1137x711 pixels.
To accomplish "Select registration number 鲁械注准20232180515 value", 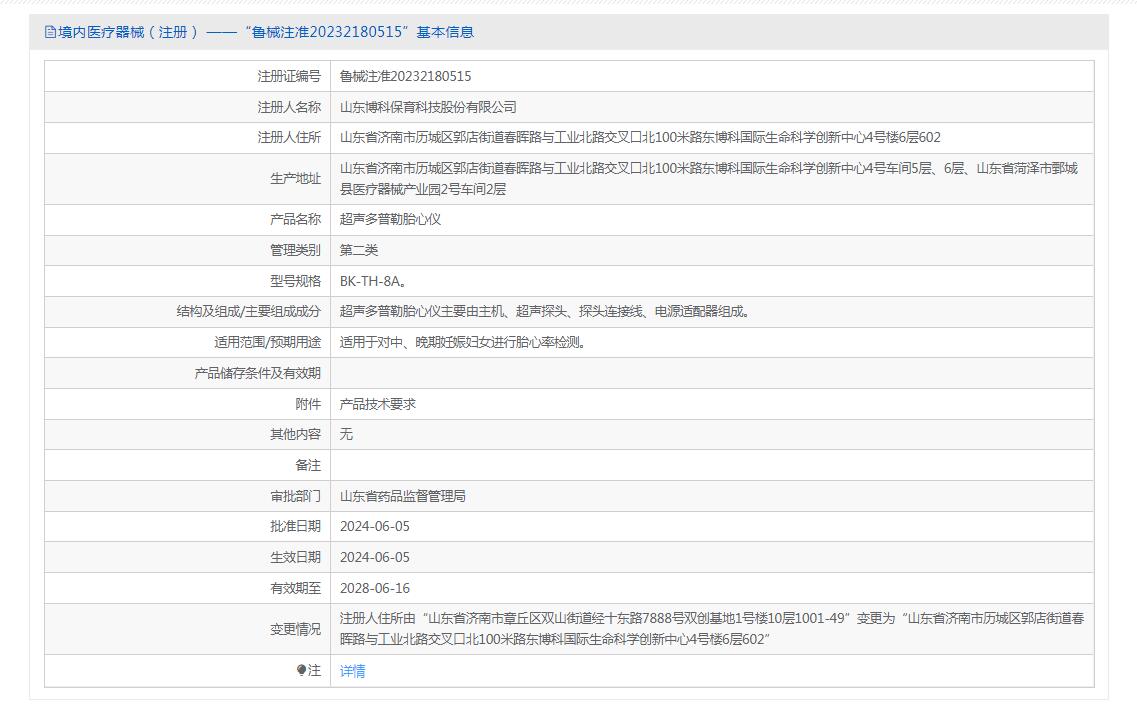I will (x=405, y=76).
